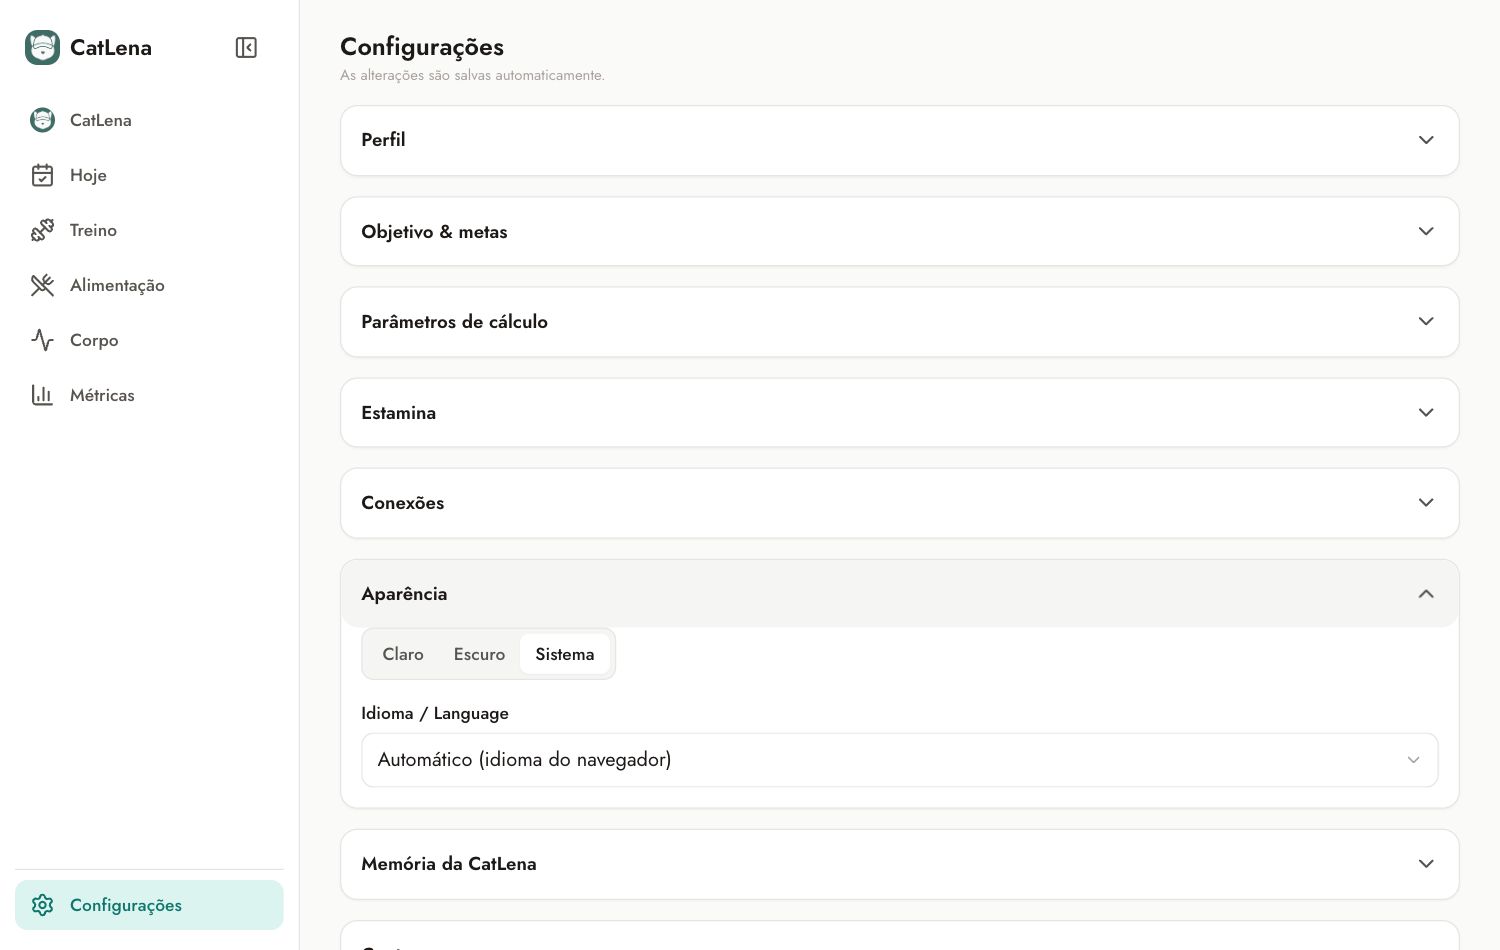This screenshot has width=1500, height=950.
Task: Select the Sistema theme option
Action: (x=565, y=654)
